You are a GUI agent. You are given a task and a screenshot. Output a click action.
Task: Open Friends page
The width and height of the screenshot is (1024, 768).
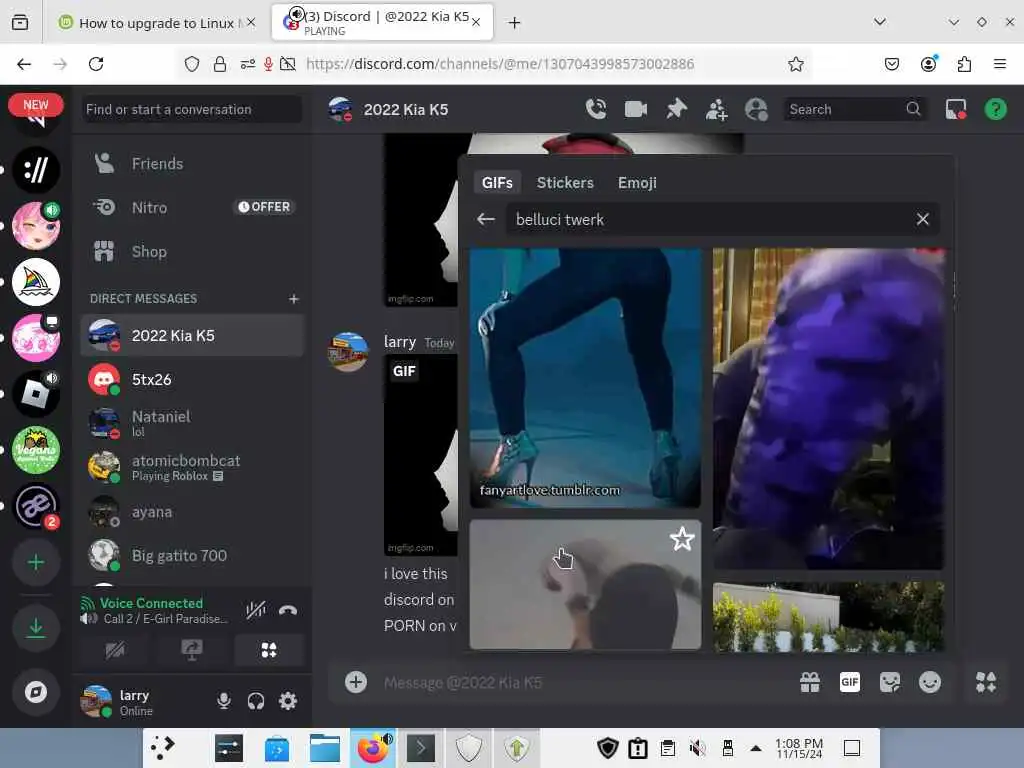click(x=192, y=163)
